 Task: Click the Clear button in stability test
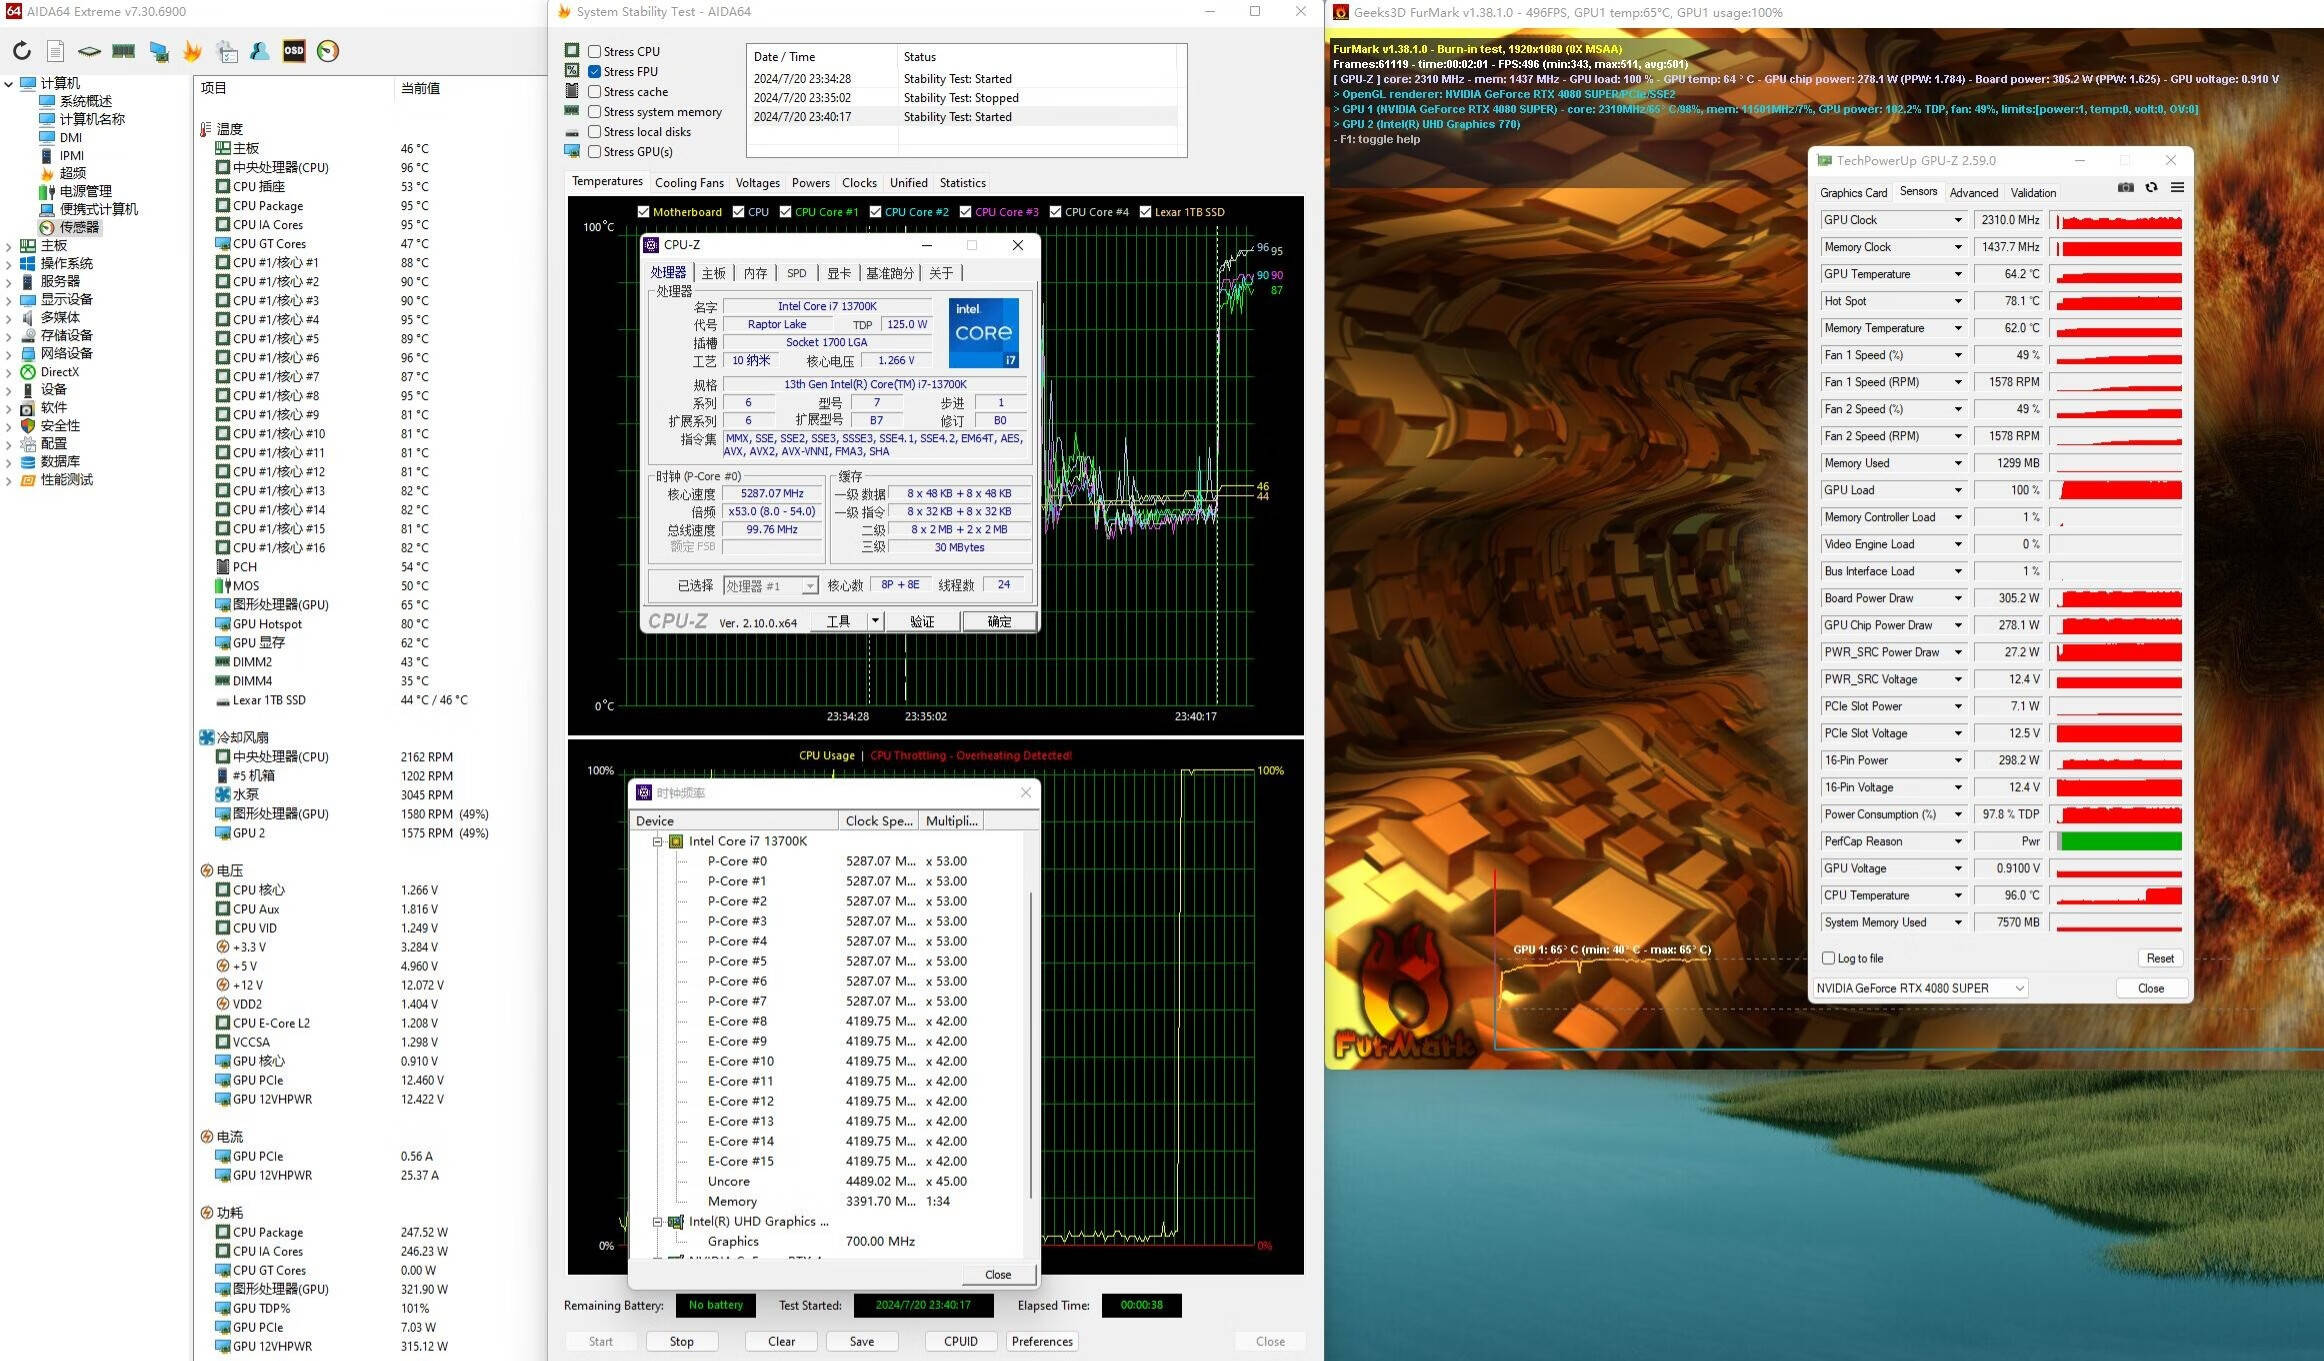coord(781,1341)
